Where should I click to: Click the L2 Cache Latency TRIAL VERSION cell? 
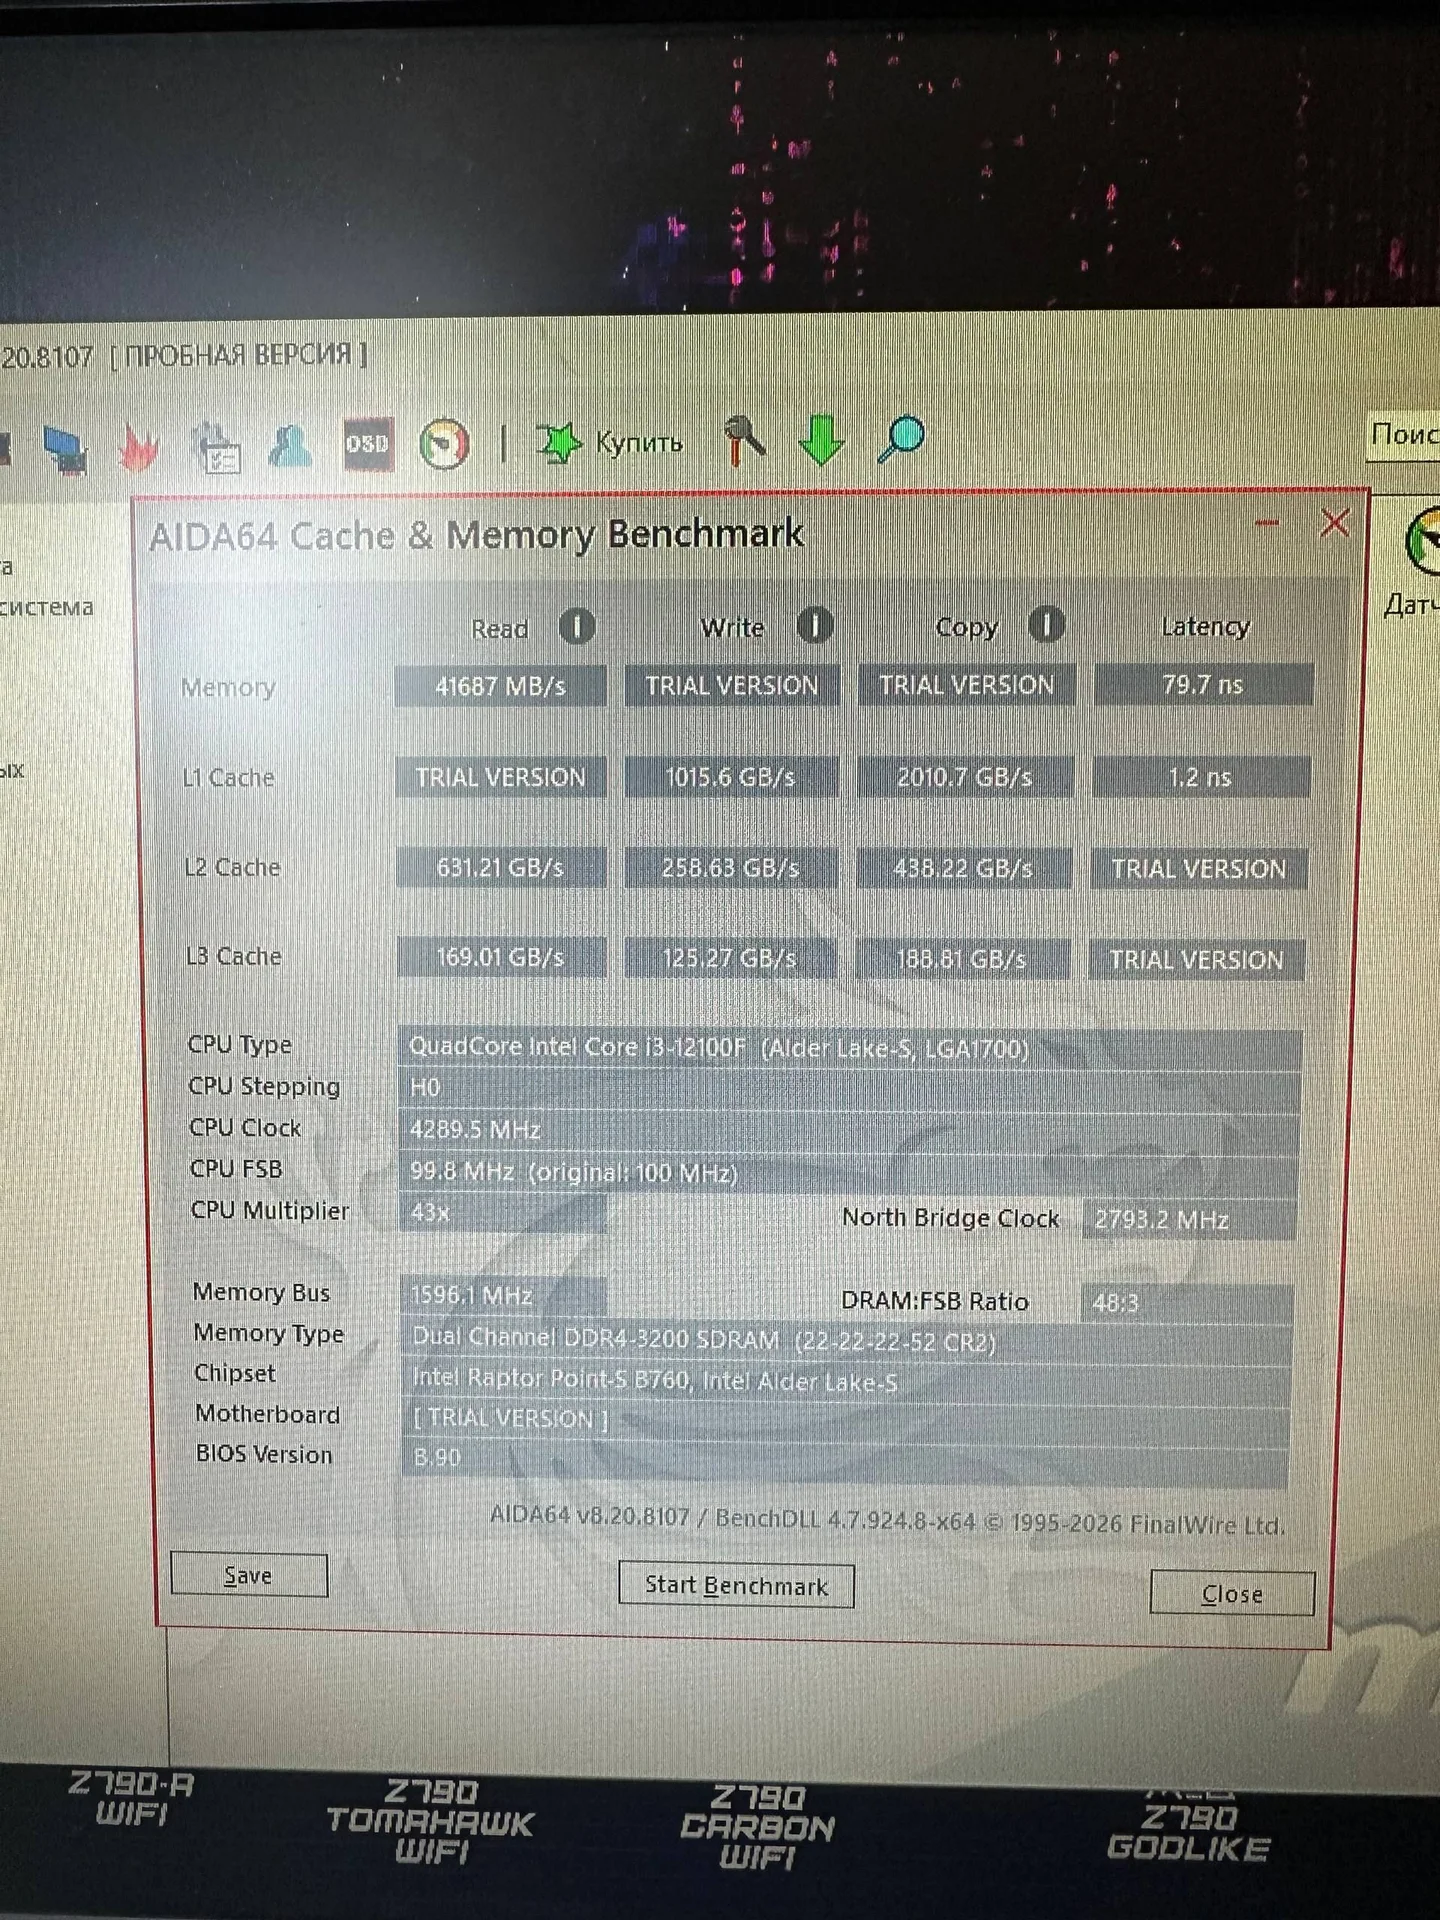click(1199, 869)
